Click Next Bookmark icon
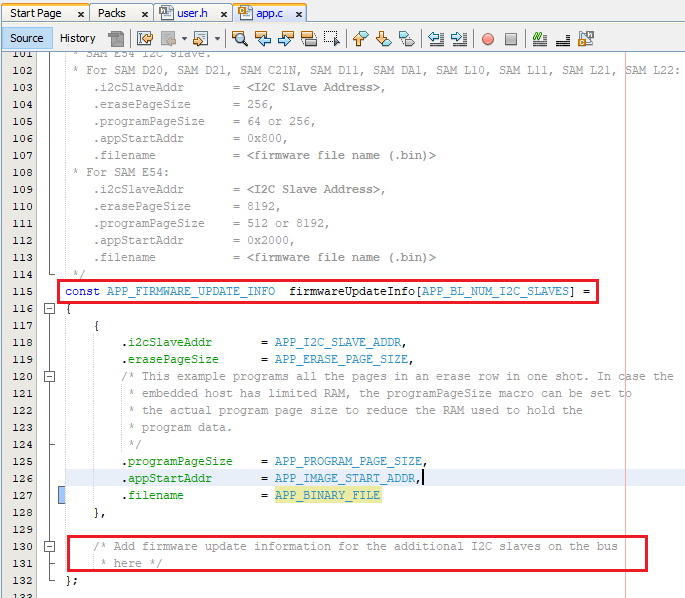 [x=384, y=38]
